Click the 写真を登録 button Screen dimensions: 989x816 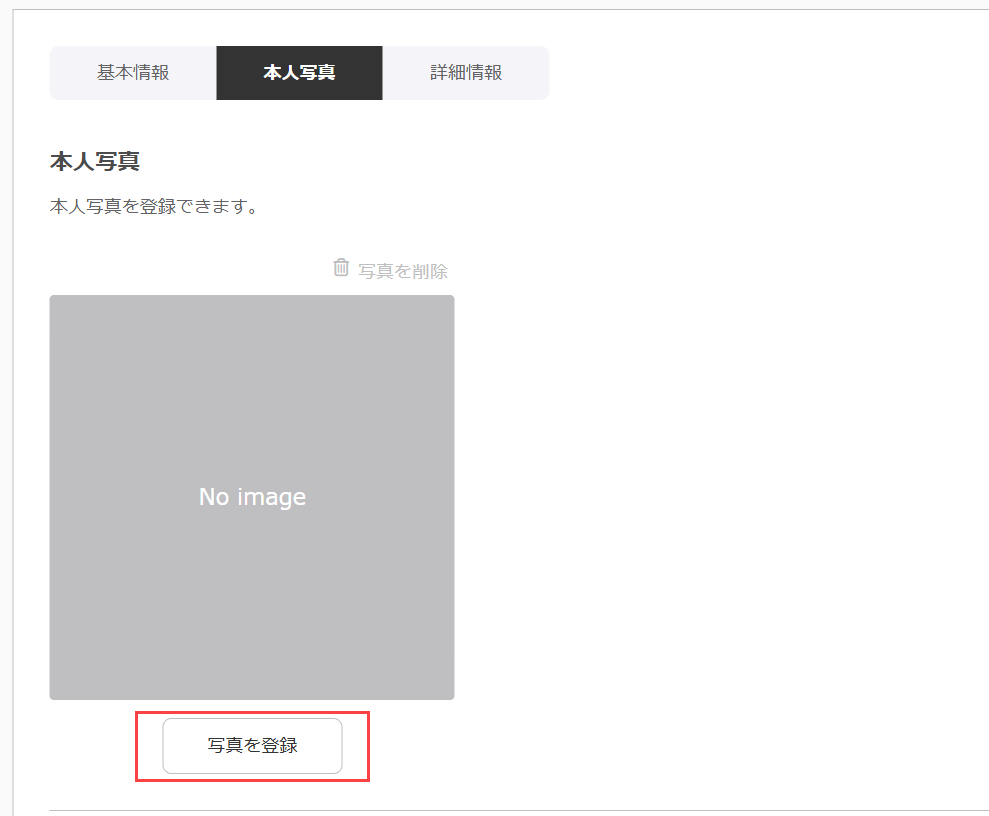tap(252, 745)
